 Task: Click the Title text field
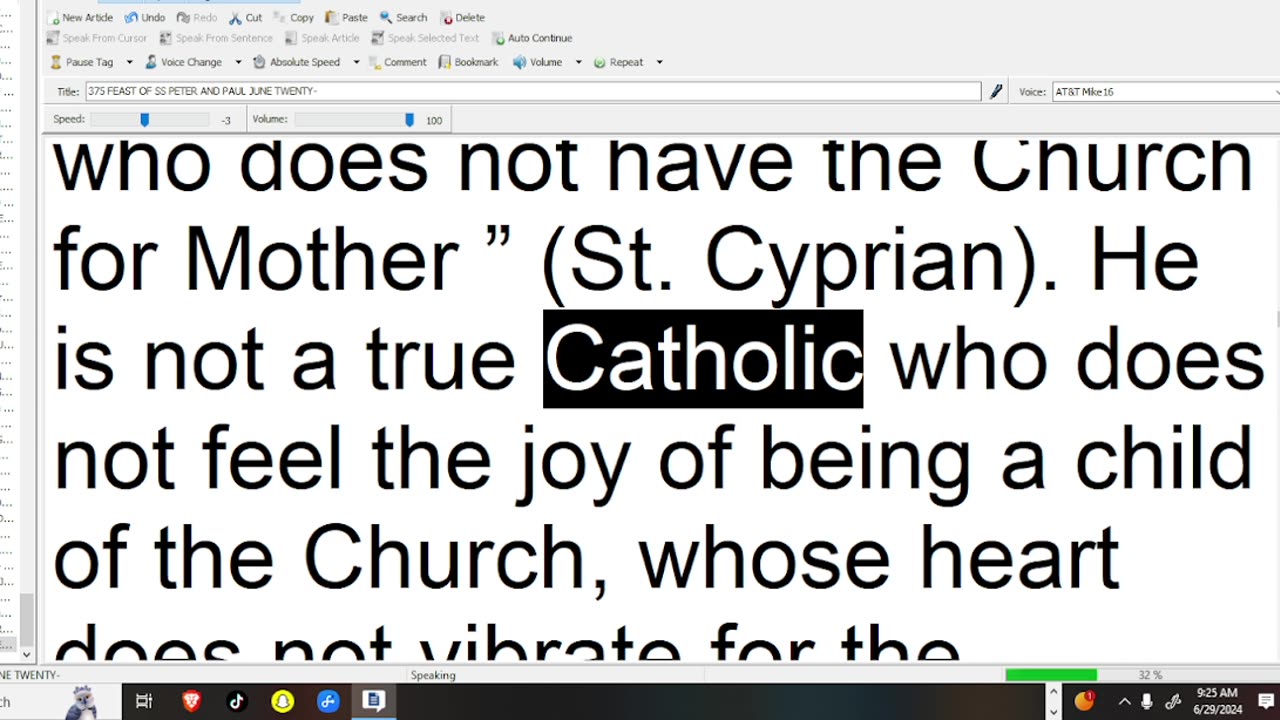(533, 91)
